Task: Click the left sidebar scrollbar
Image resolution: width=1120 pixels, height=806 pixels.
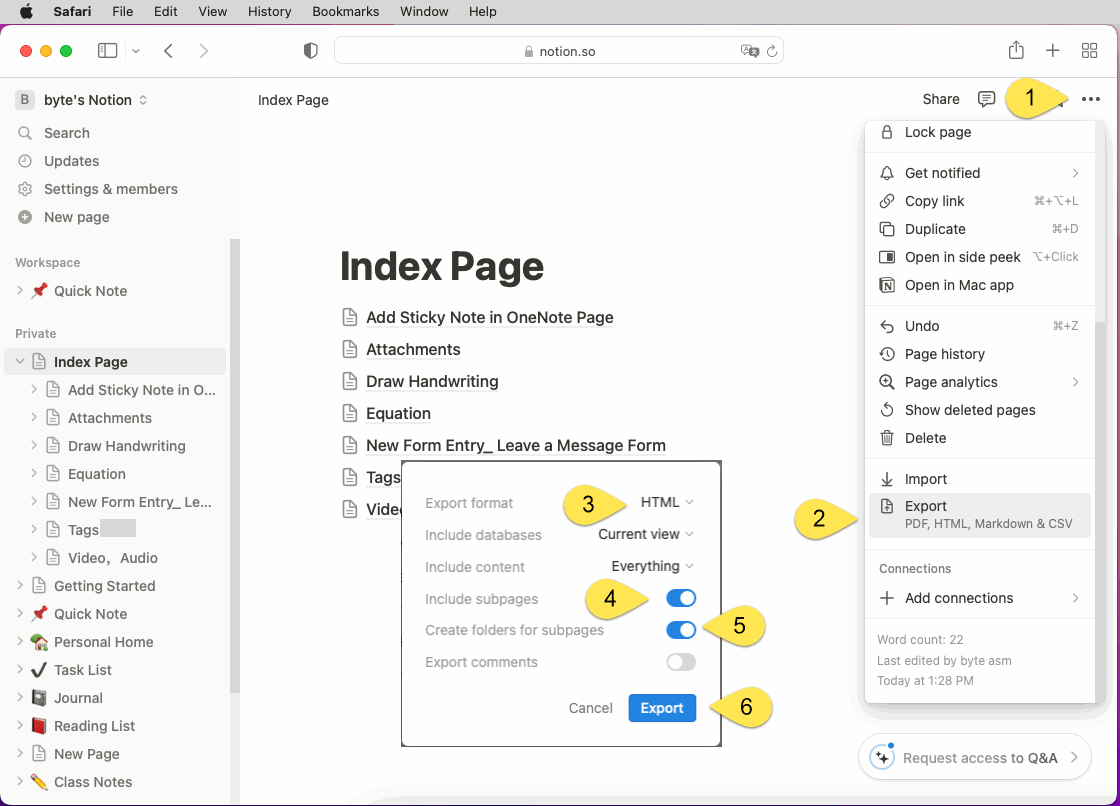Action: (x=234, y=465)
